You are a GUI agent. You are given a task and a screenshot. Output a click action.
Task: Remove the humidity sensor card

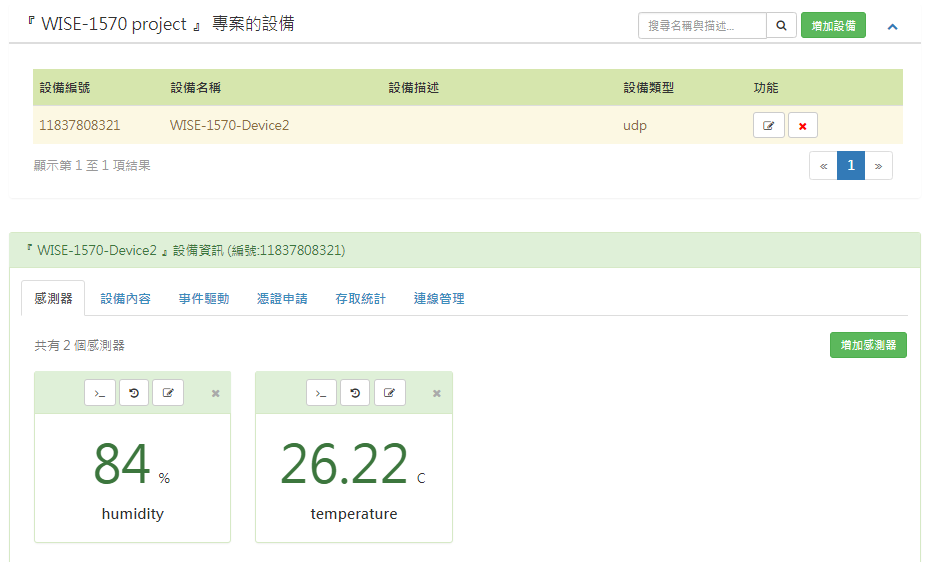[215, 393]
